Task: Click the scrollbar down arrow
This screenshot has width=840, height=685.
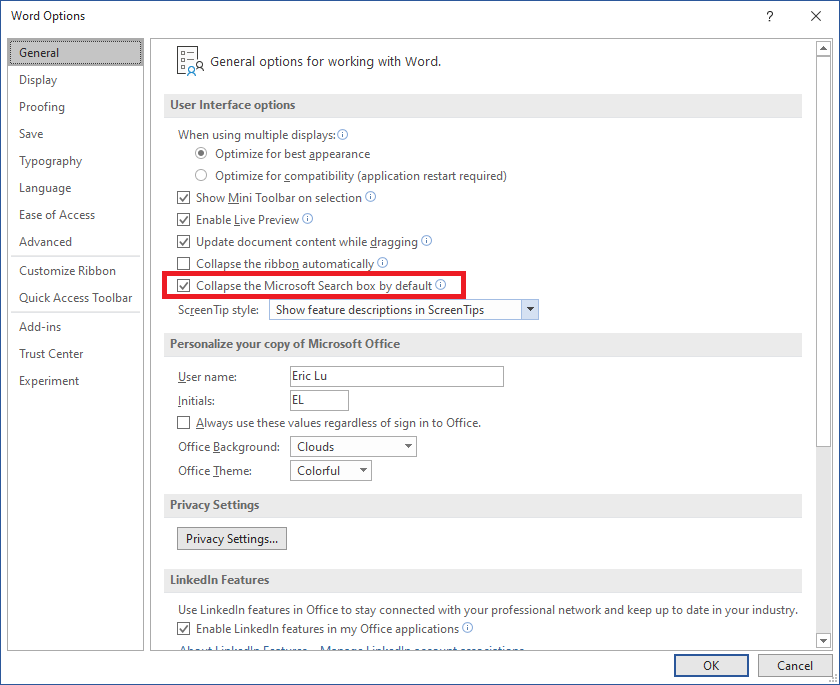Action: pos(823,640)
